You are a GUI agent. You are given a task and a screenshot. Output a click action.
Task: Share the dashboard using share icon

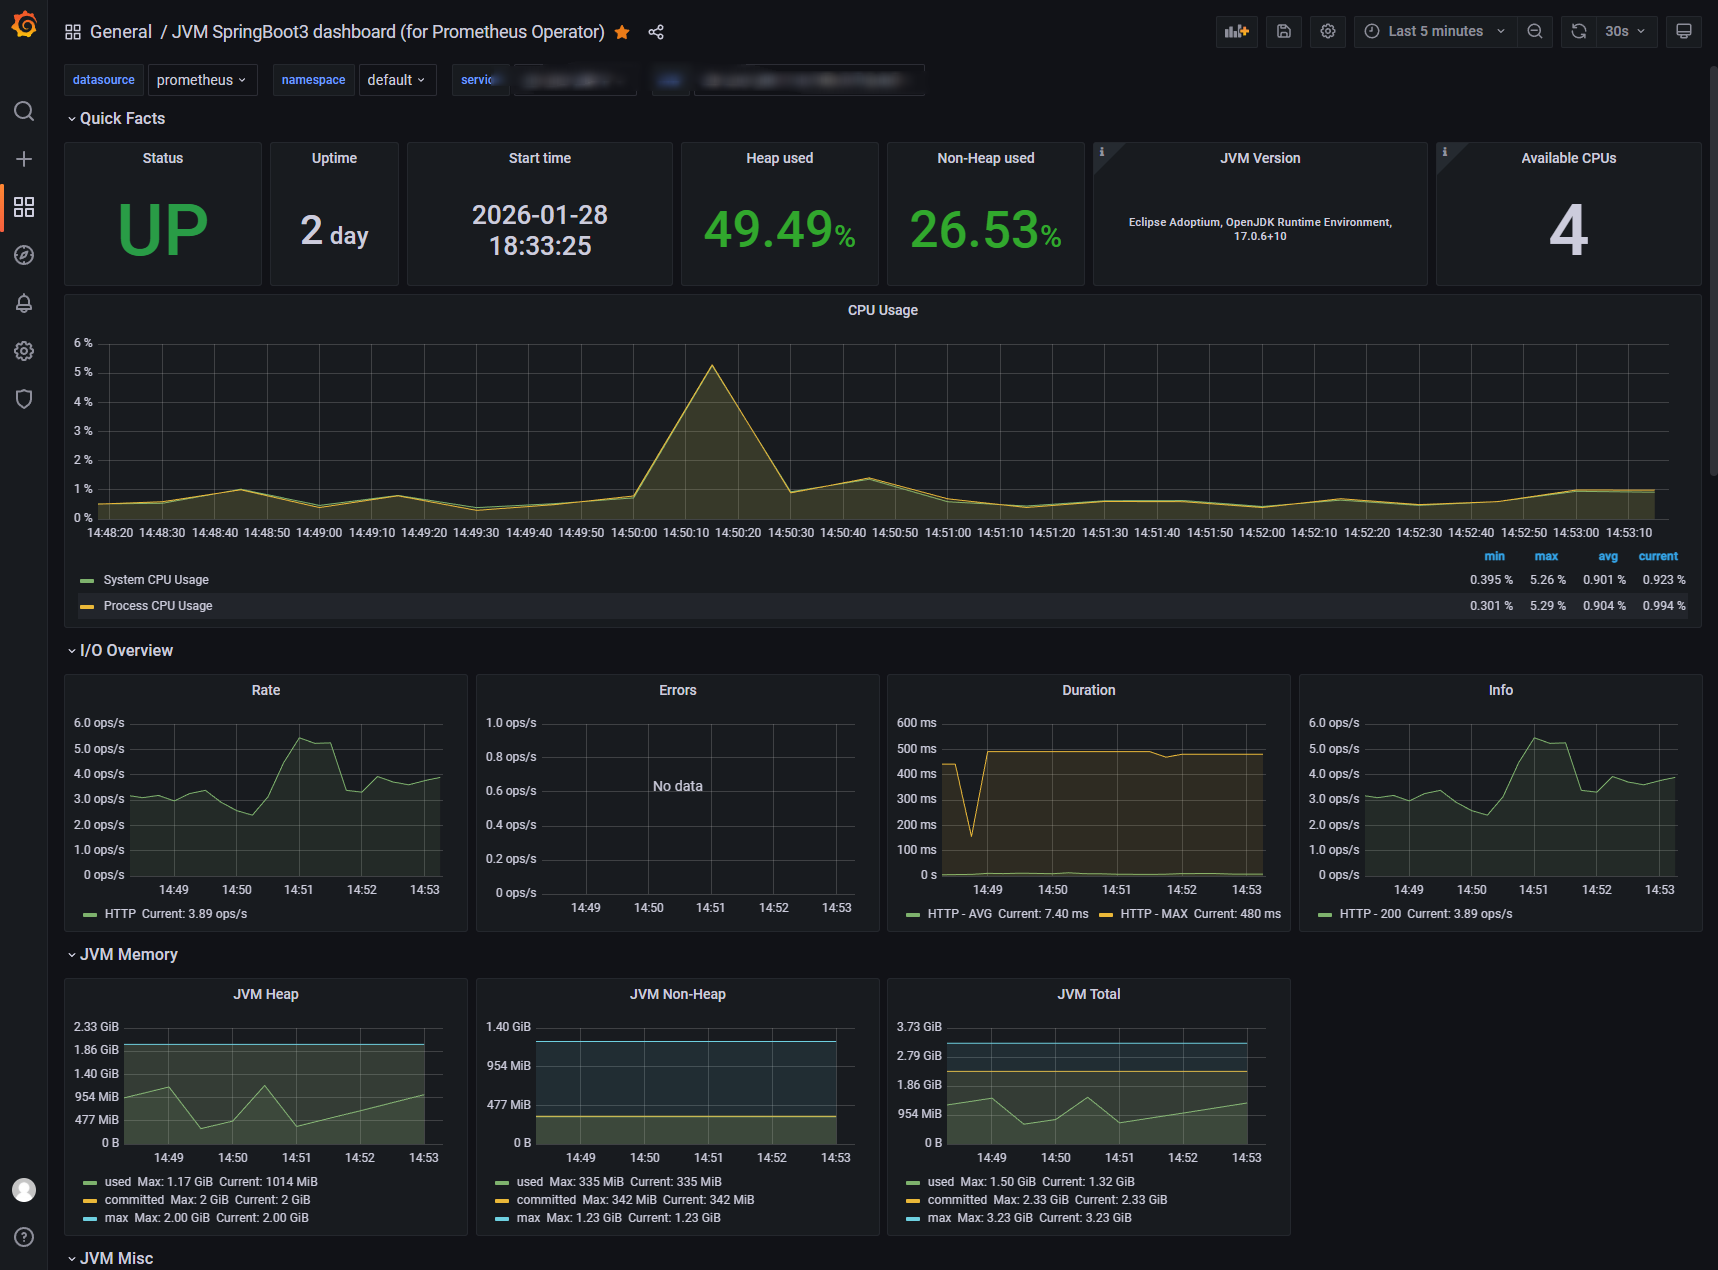coord(656,32)
